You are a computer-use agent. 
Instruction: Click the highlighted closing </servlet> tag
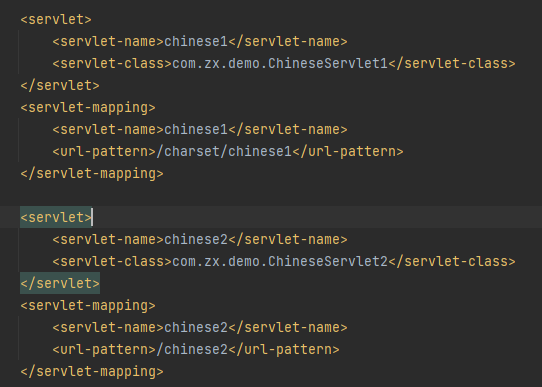pyautogui.click(x=60, y=283)
